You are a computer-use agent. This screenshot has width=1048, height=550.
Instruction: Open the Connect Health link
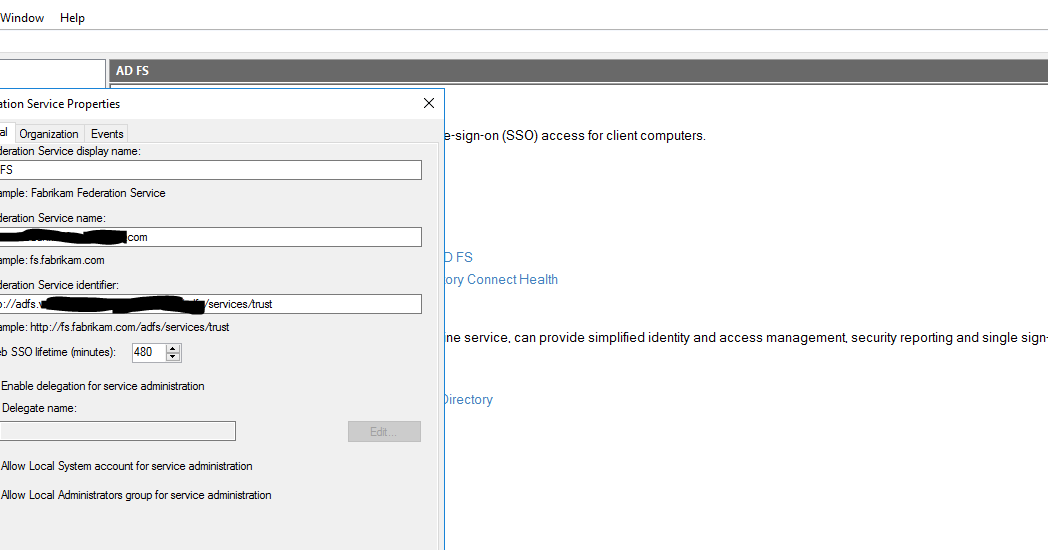click(501, 279)
